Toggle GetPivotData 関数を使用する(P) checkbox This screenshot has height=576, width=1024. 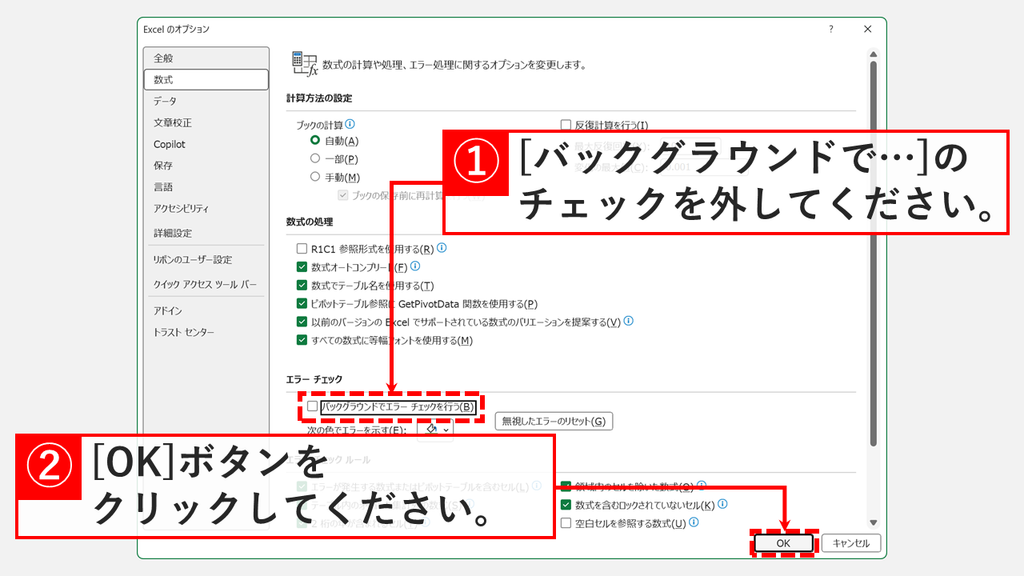click(302, 304)
